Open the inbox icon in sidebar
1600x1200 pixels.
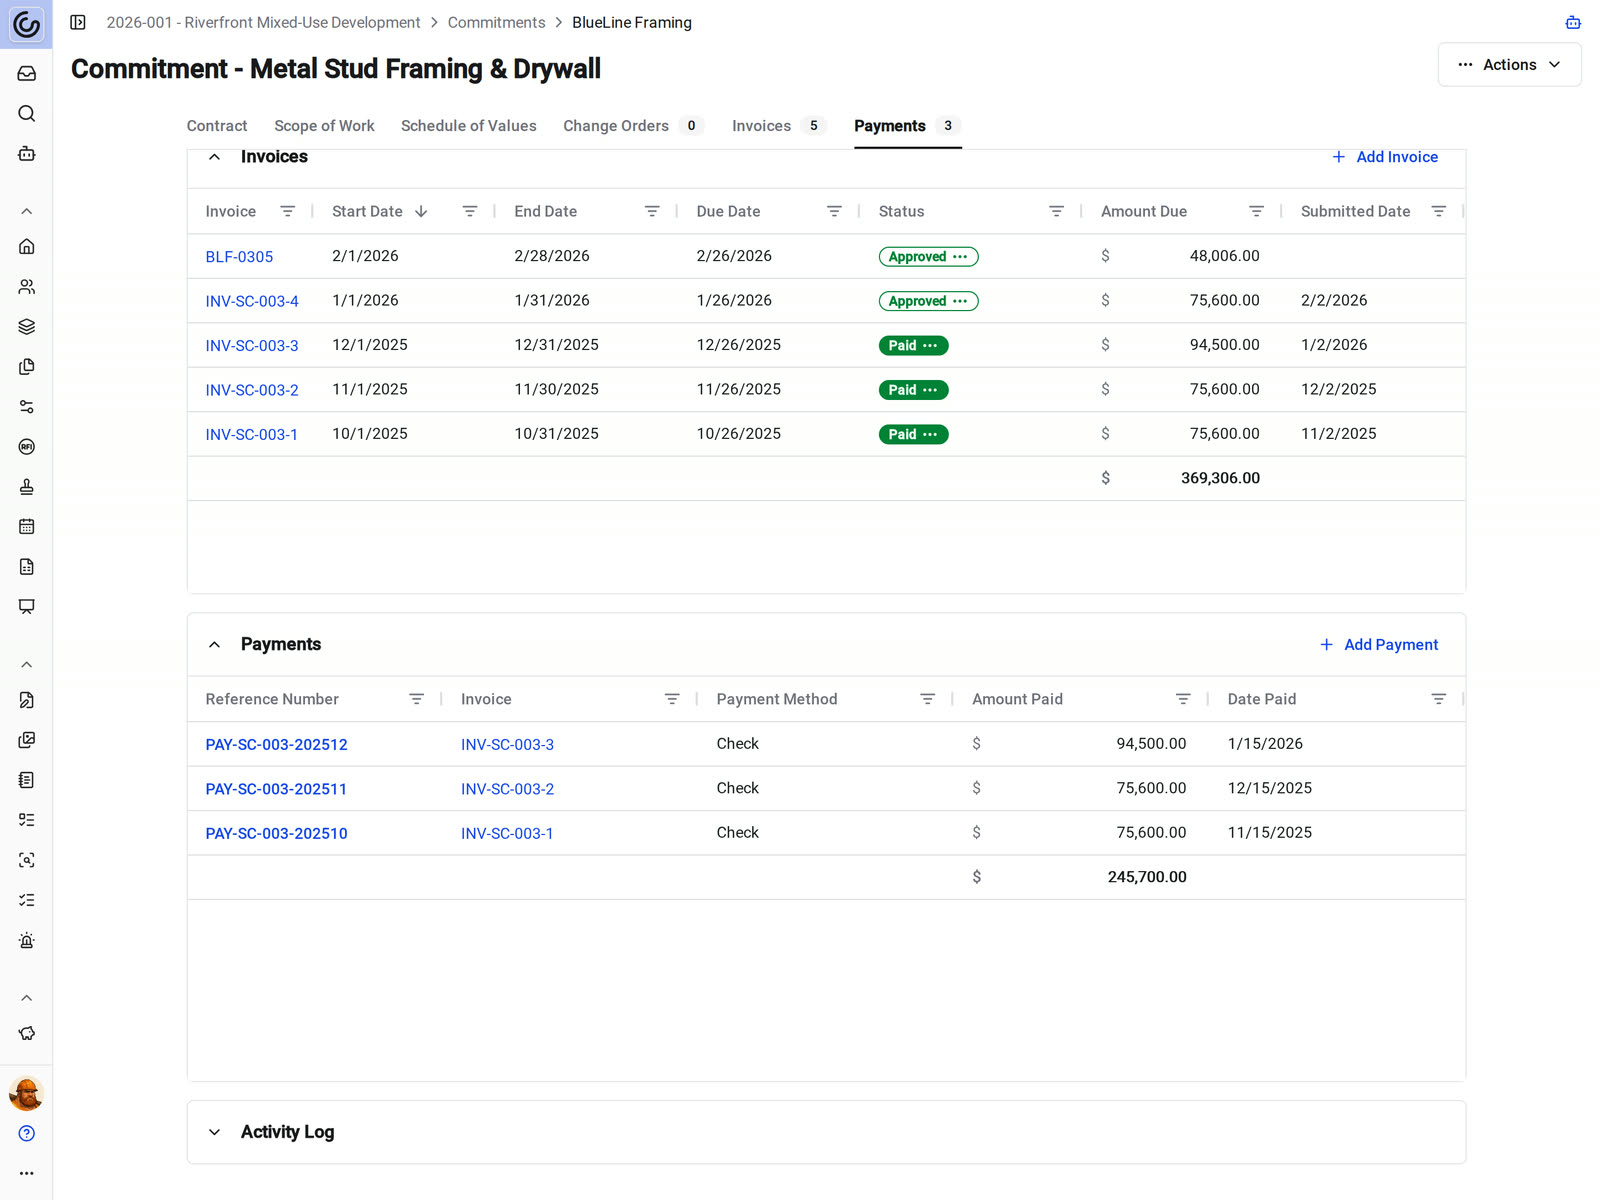pos(27,74)
